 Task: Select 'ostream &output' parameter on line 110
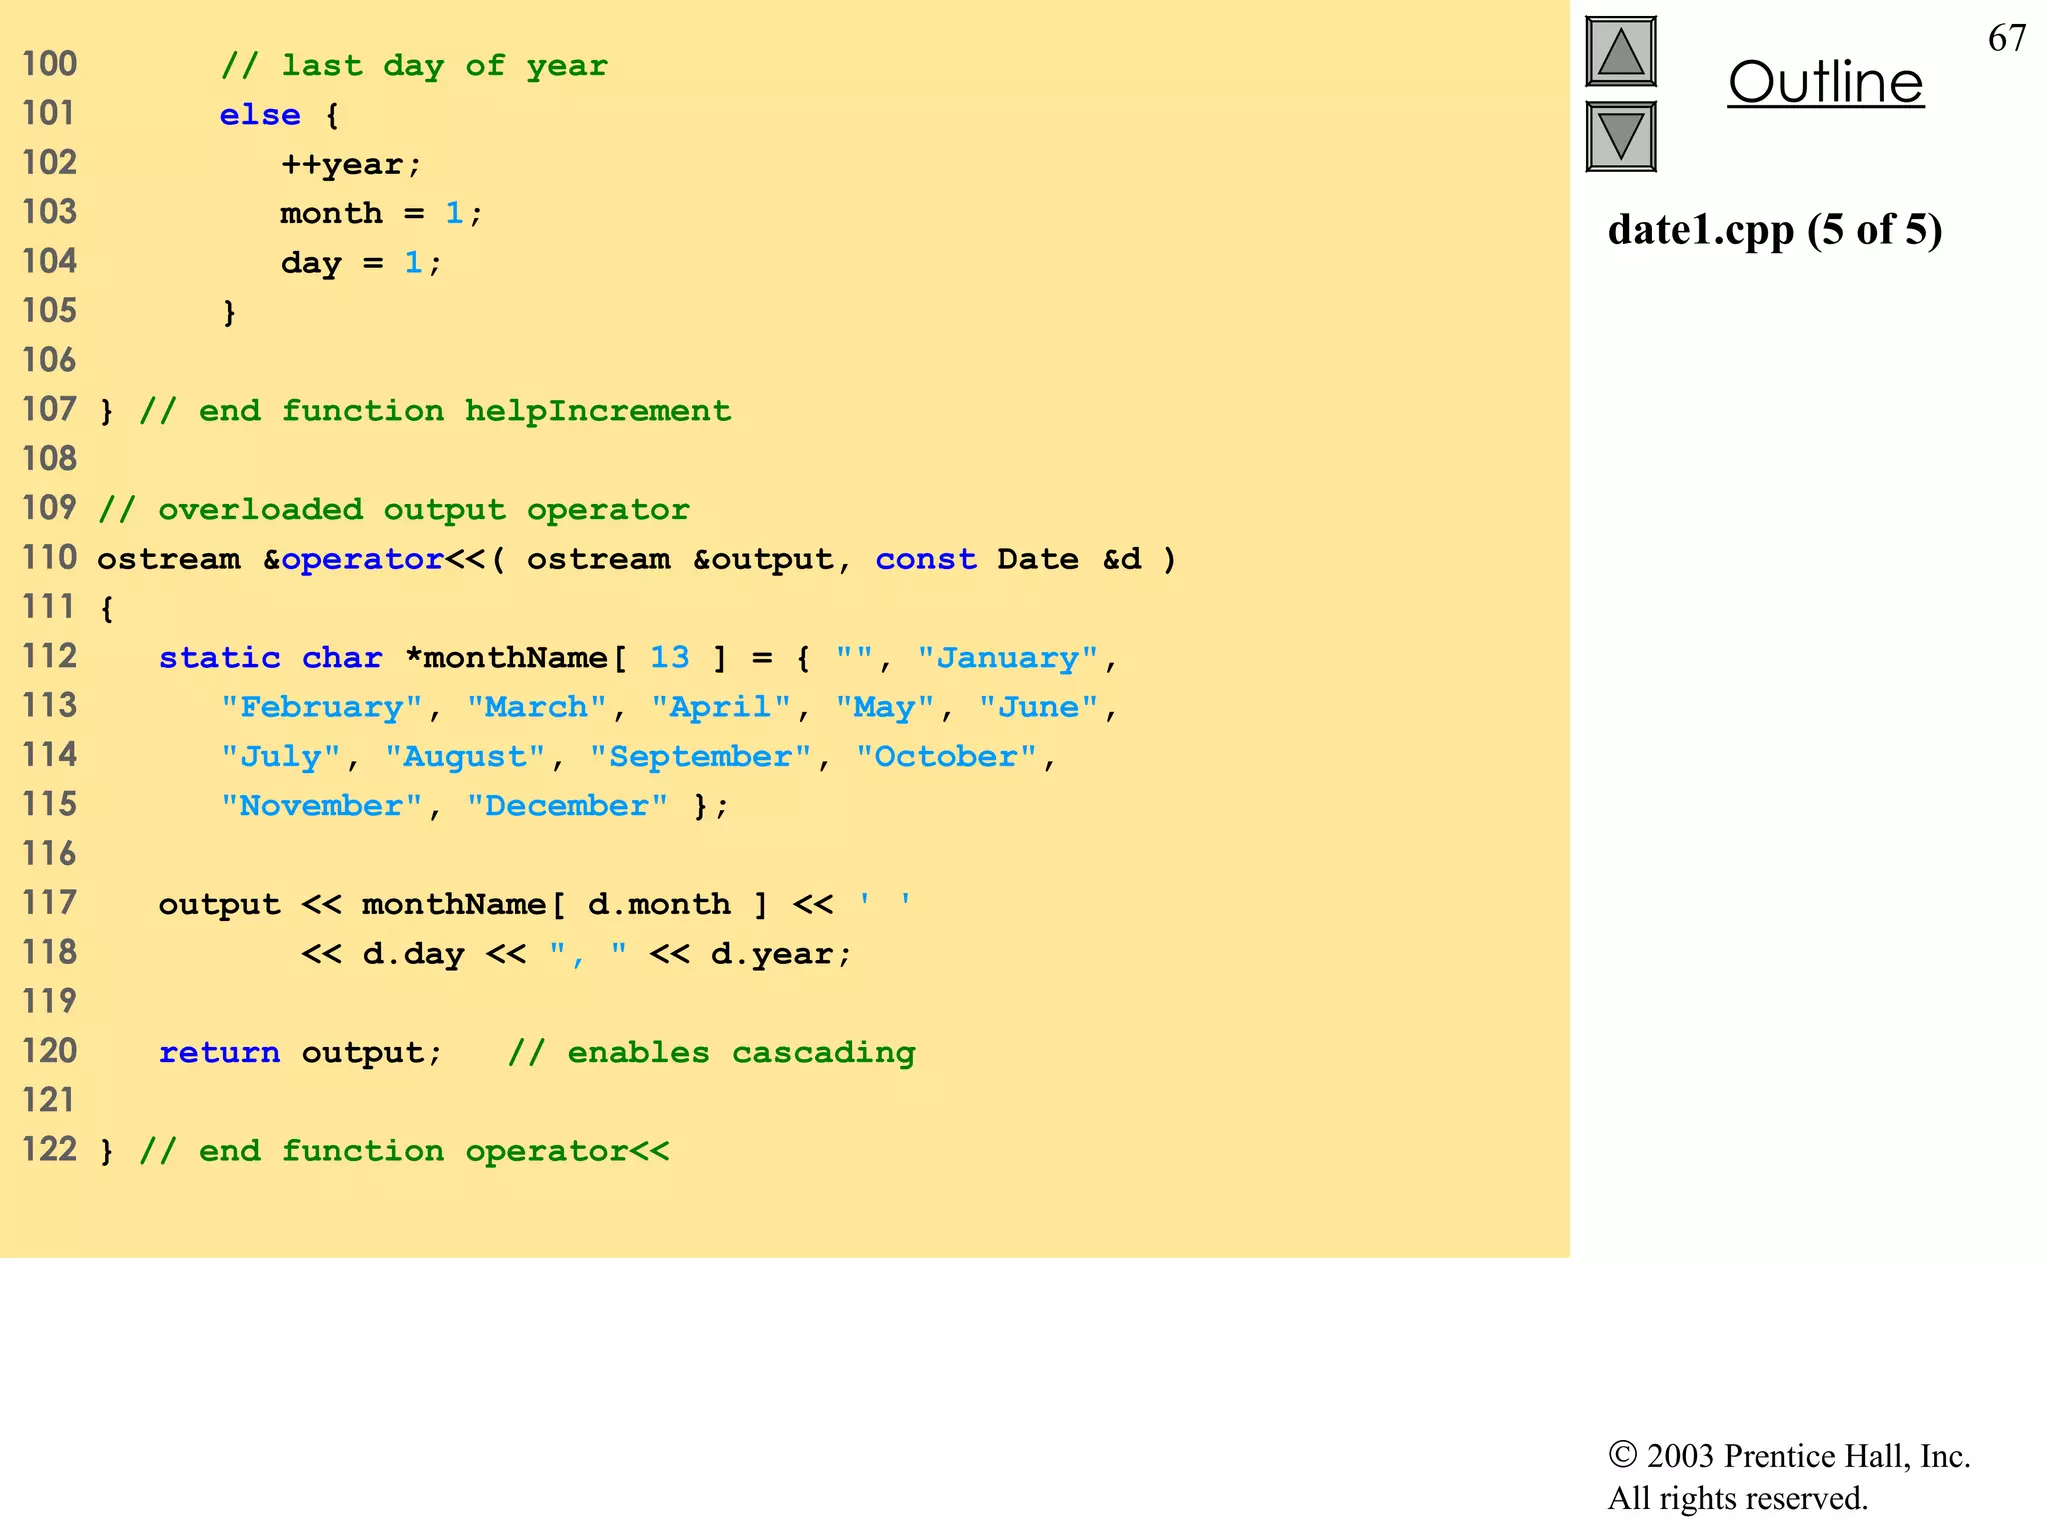pos(680,559)
